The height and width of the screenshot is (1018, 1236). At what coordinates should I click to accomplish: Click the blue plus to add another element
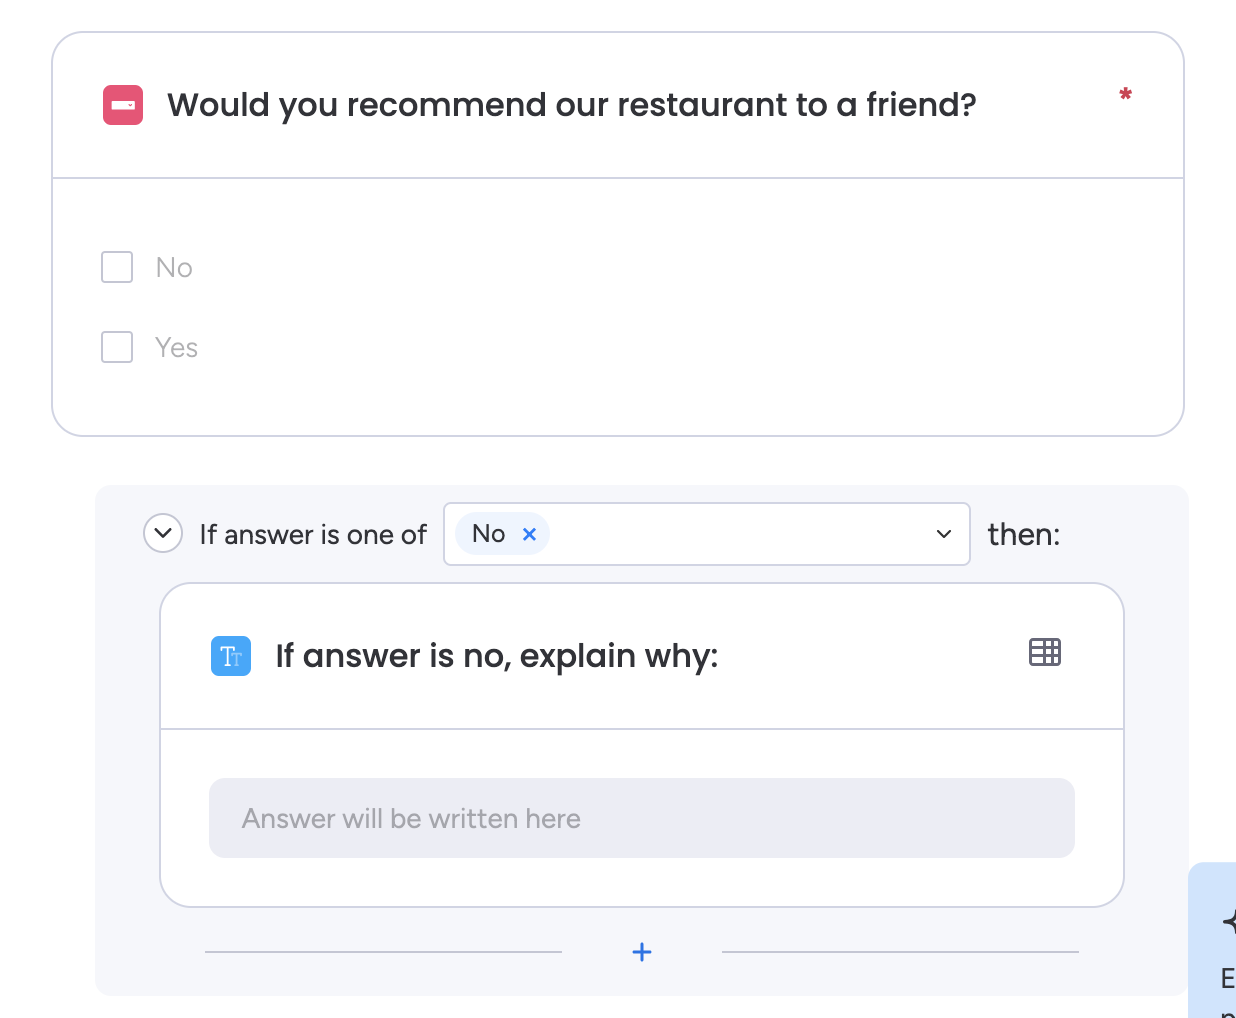(641, 952)
